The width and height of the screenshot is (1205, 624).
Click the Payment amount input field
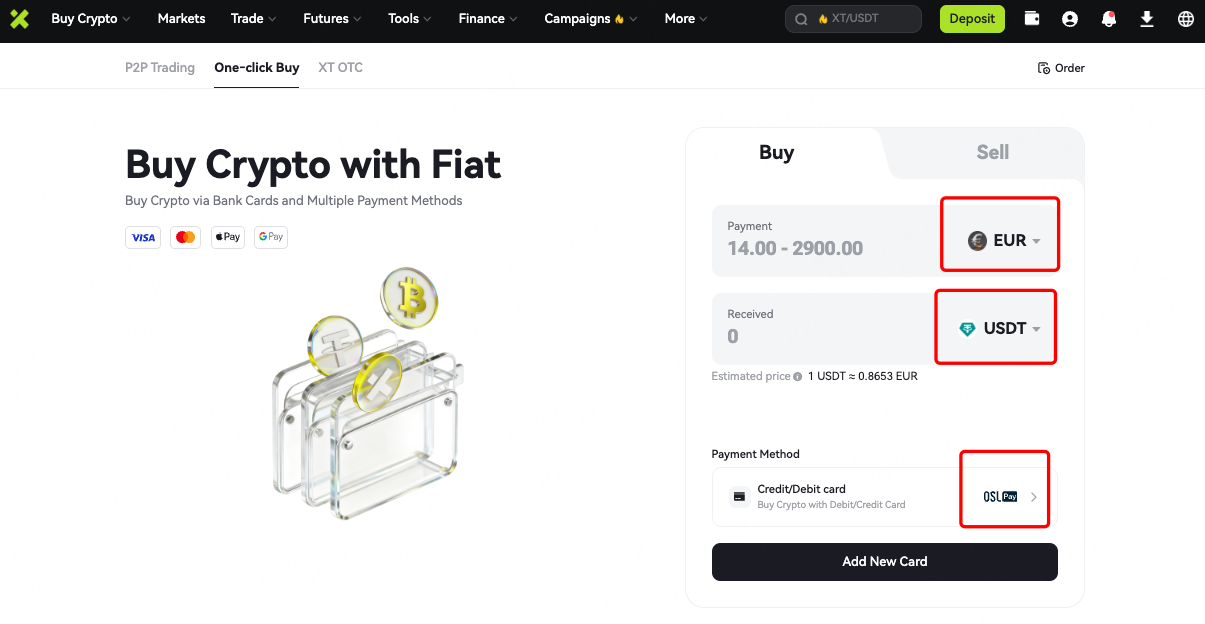pyautogui.click(x=820, y=248)
